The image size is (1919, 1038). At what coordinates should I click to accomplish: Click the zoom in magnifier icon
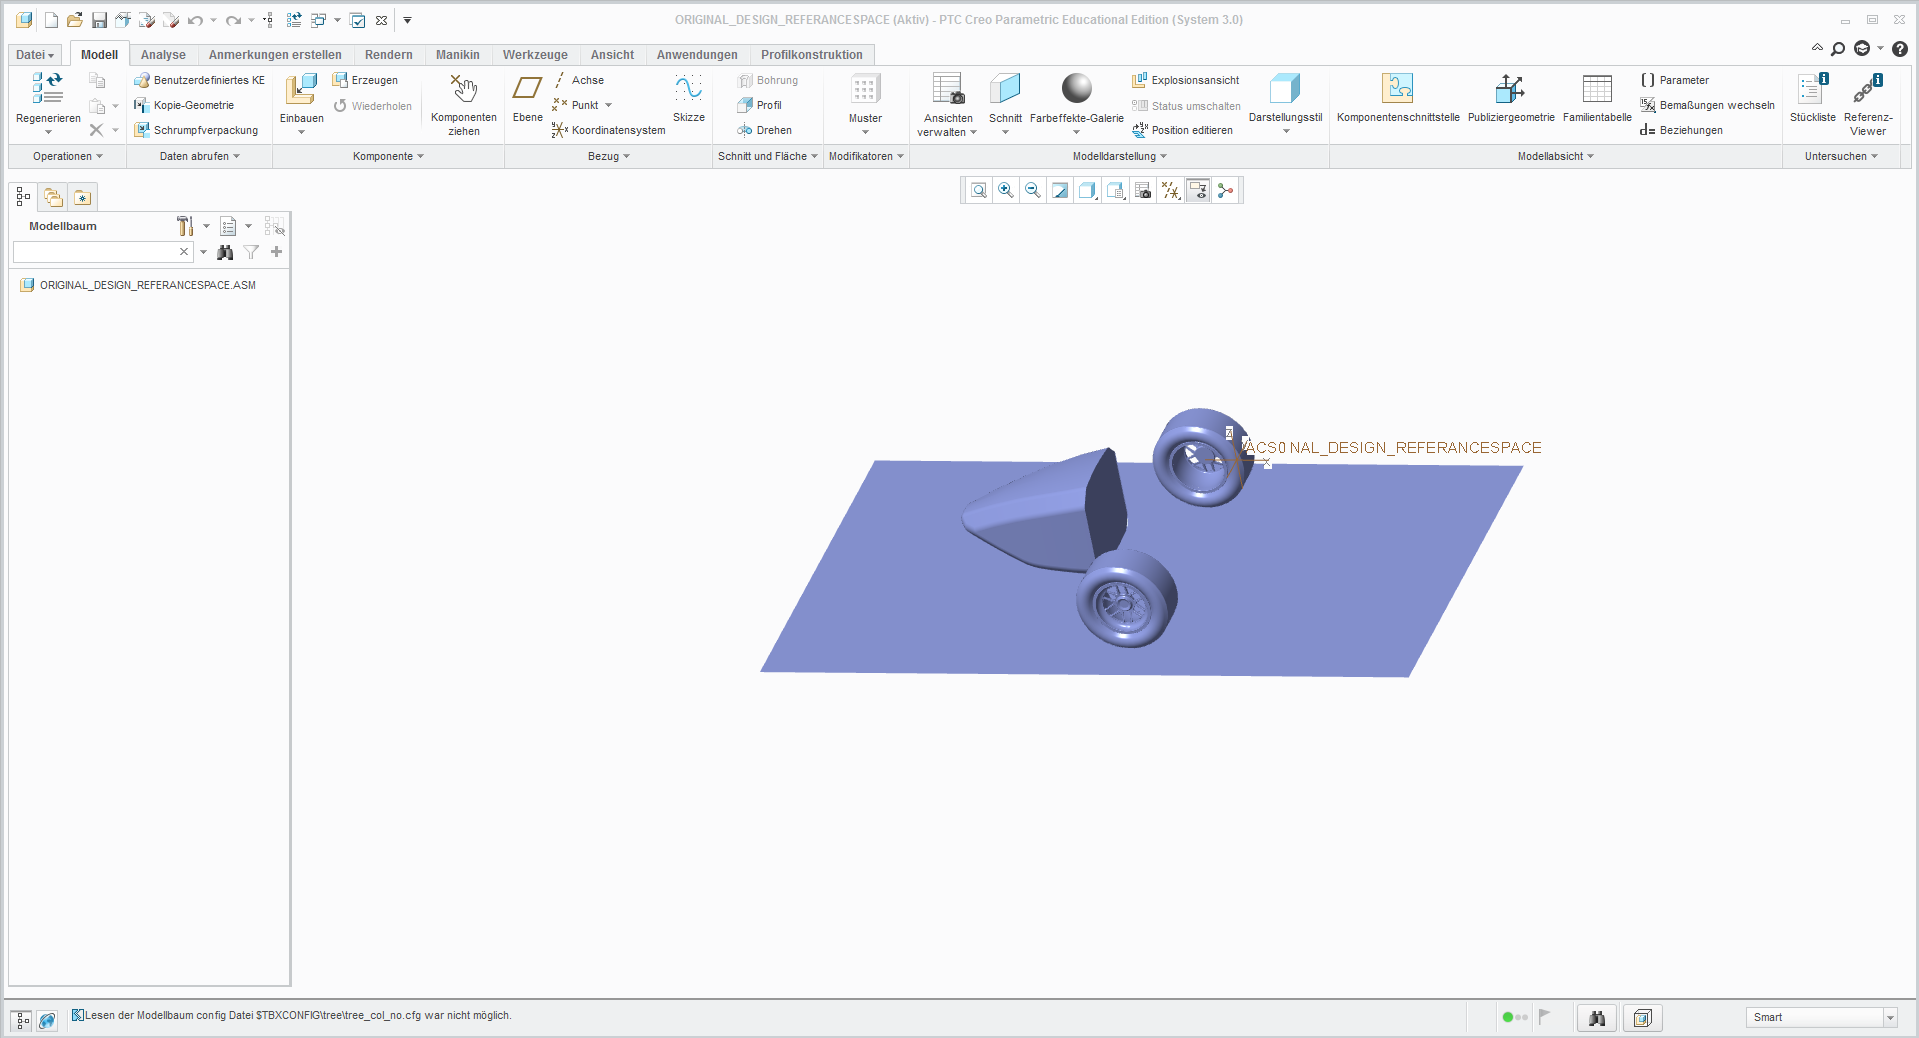pyautogui.click(x=1006, y=191)
